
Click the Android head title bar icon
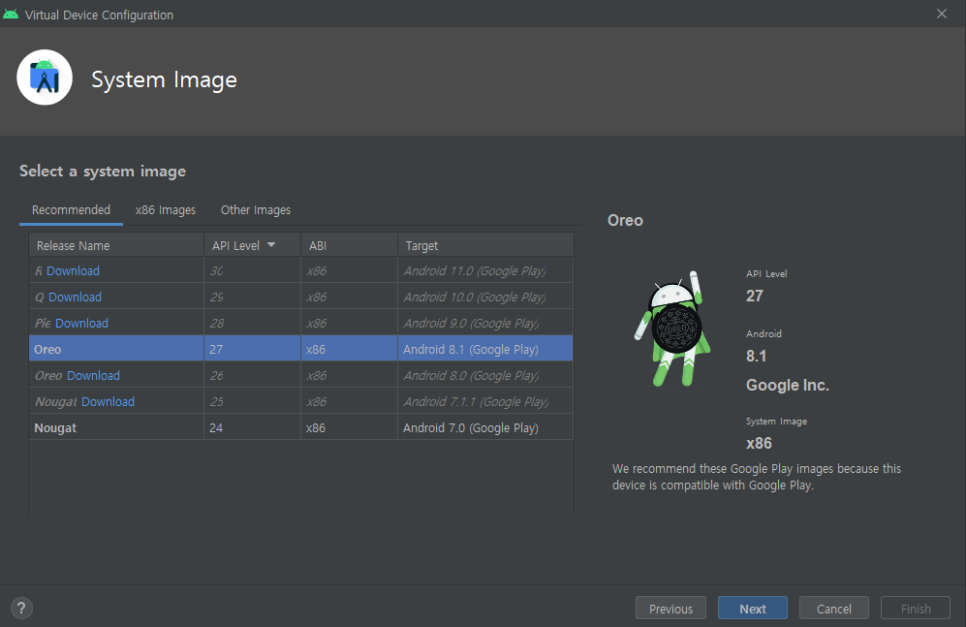[x=10, y=14]
